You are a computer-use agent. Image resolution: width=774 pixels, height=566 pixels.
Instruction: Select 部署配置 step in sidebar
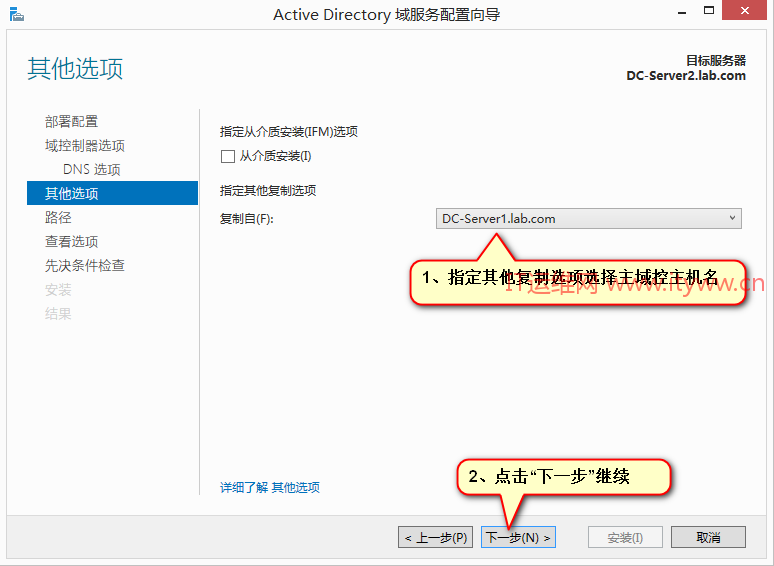click(x=72, y=121)
